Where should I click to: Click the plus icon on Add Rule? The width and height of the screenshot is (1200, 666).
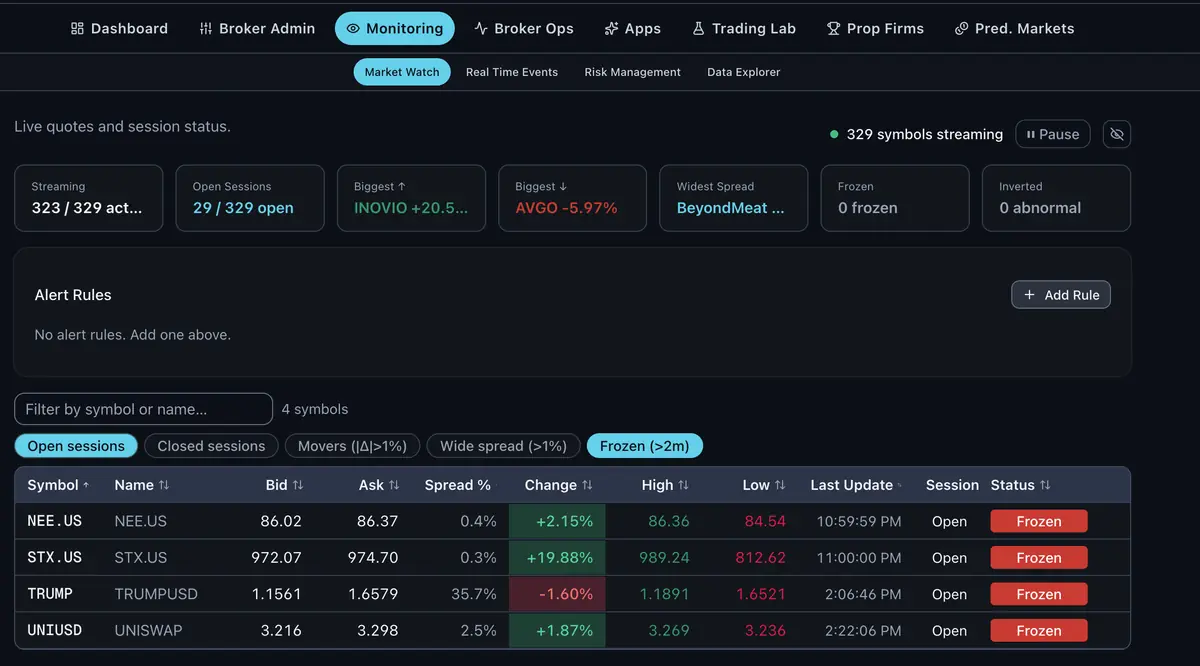(x=1030, y=295)
